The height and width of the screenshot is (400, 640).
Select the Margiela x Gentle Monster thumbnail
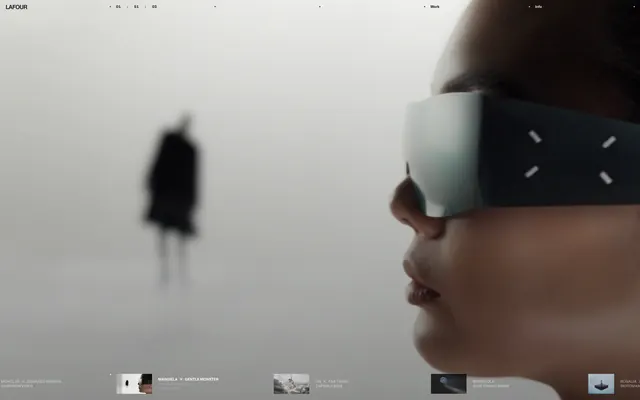134,384
